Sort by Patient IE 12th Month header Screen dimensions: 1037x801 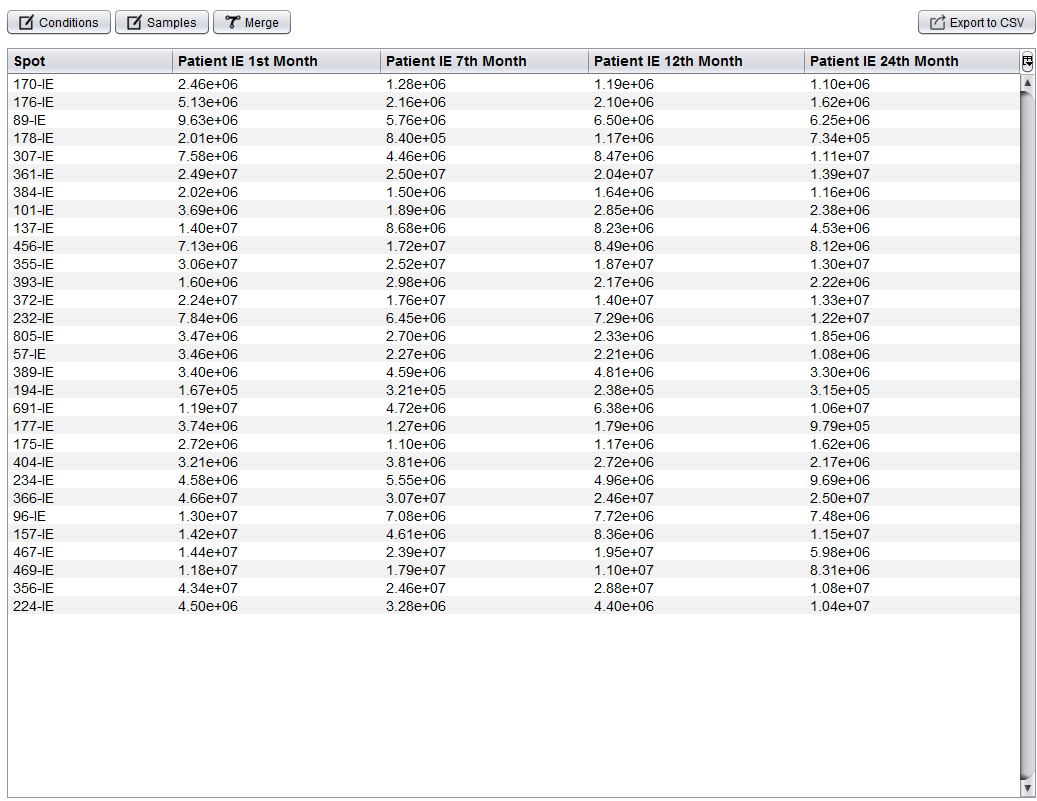point(697,61)
